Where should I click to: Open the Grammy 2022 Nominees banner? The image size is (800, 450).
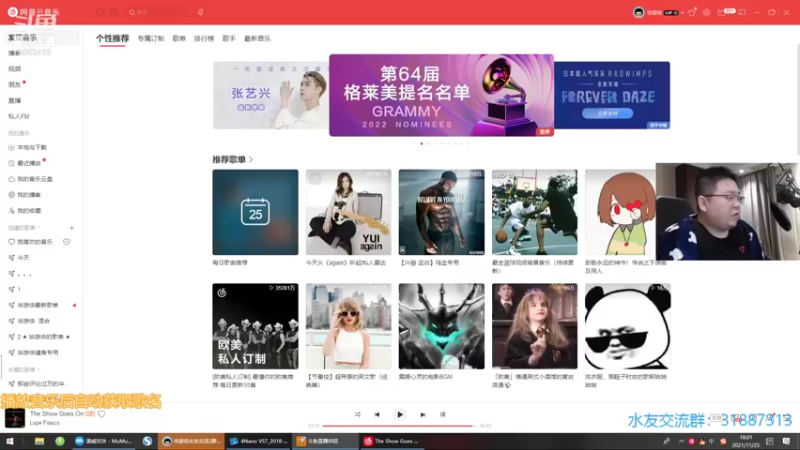point(441,95)
